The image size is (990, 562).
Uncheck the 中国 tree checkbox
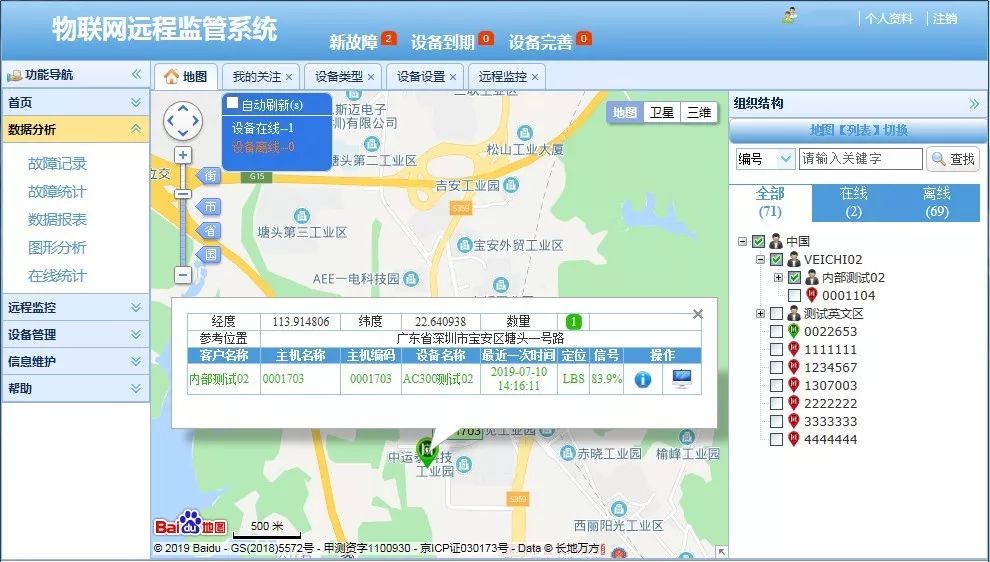(759, 241)
